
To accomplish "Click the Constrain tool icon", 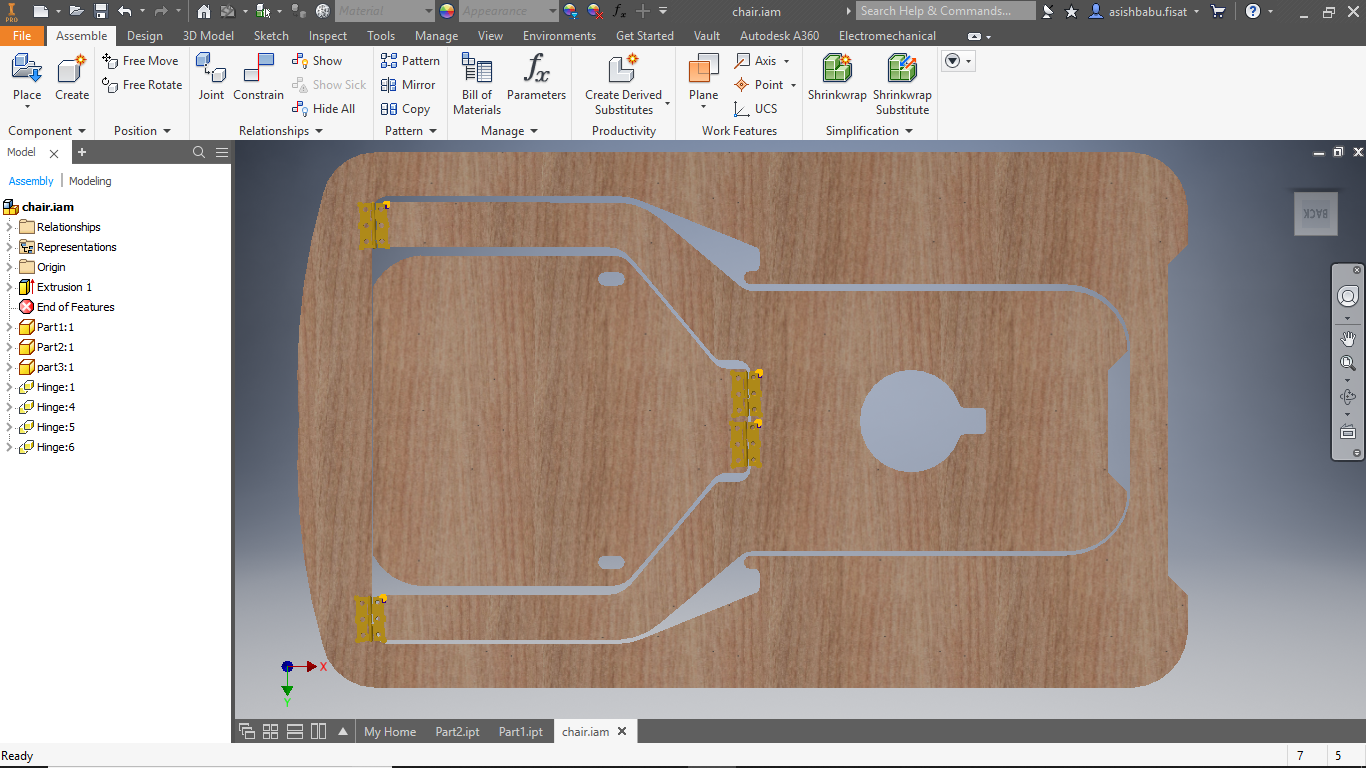I will [258, 69].
